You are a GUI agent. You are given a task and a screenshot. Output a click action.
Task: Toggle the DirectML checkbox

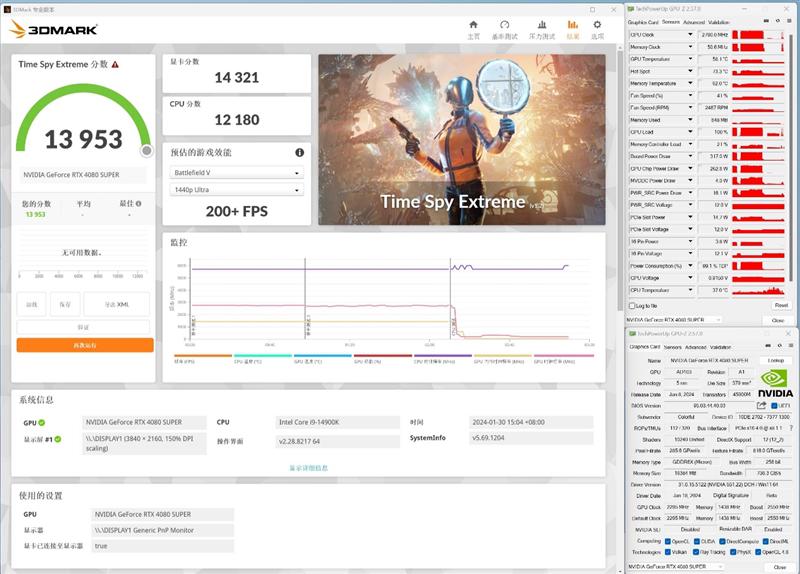coord(766,541)
